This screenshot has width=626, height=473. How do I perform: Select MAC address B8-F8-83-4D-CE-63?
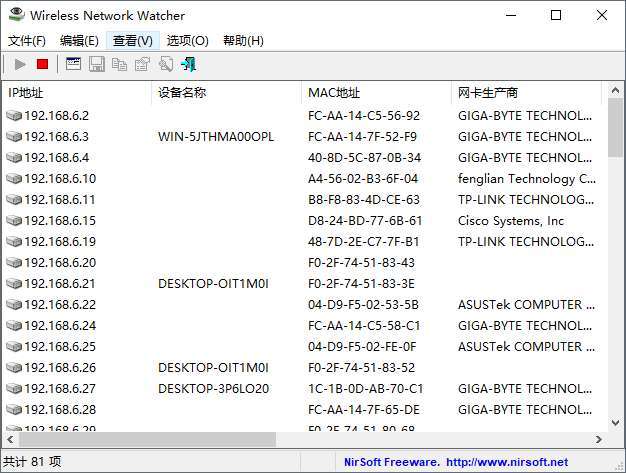tap(364, 200)
